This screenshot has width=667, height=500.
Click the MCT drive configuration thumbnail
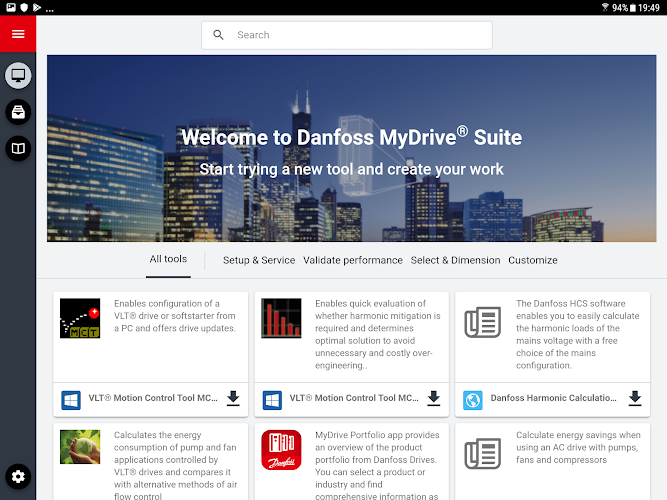pyautogui.click(x=80, y=318)
